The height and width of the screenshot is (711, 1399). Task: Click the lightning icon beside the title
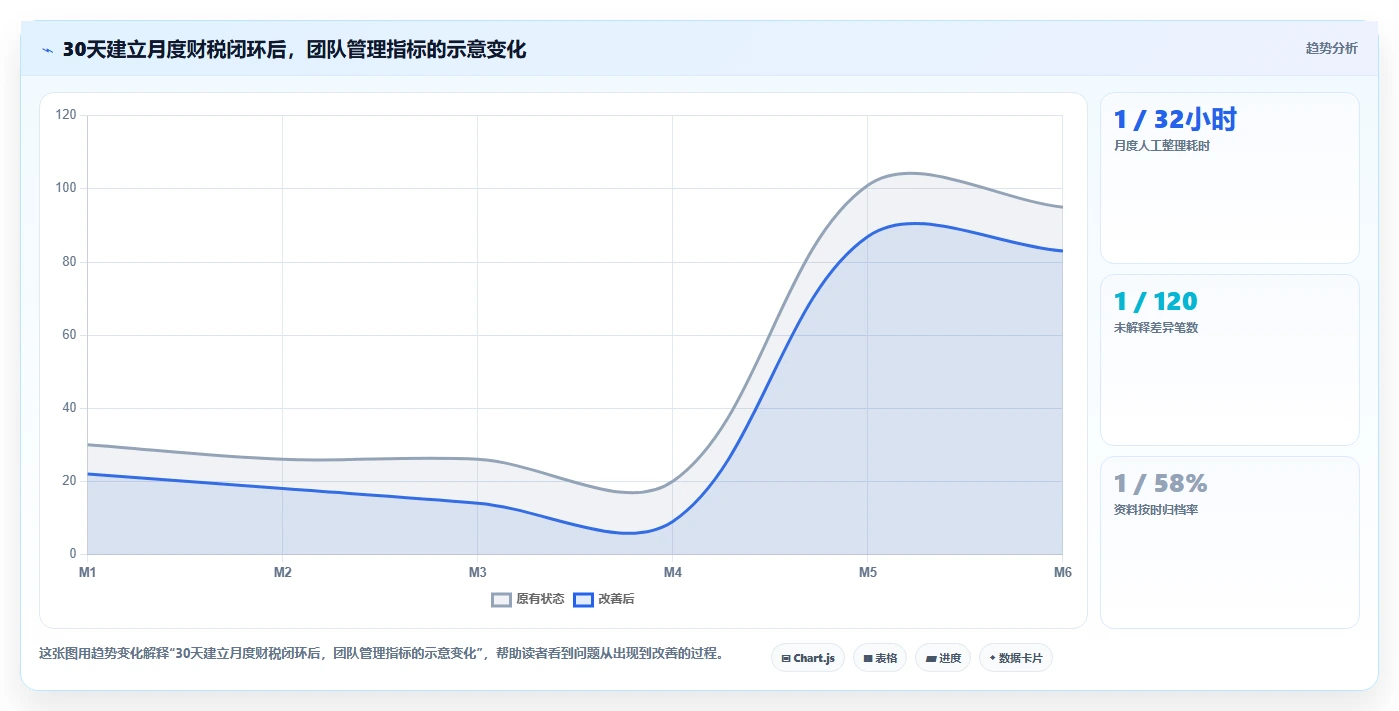tap(47, 50)
